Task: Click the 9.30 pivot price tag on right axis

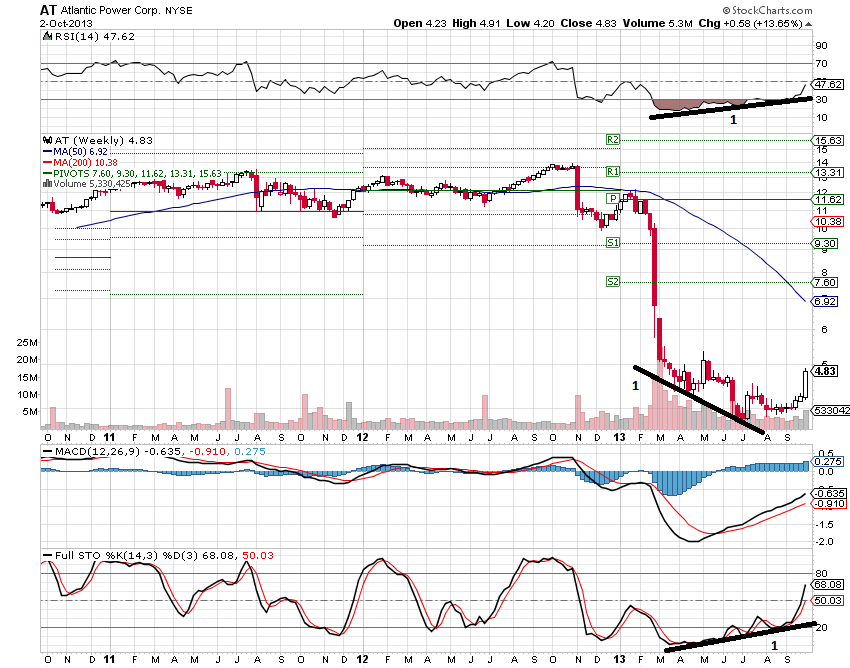Action: pos(825,243)
